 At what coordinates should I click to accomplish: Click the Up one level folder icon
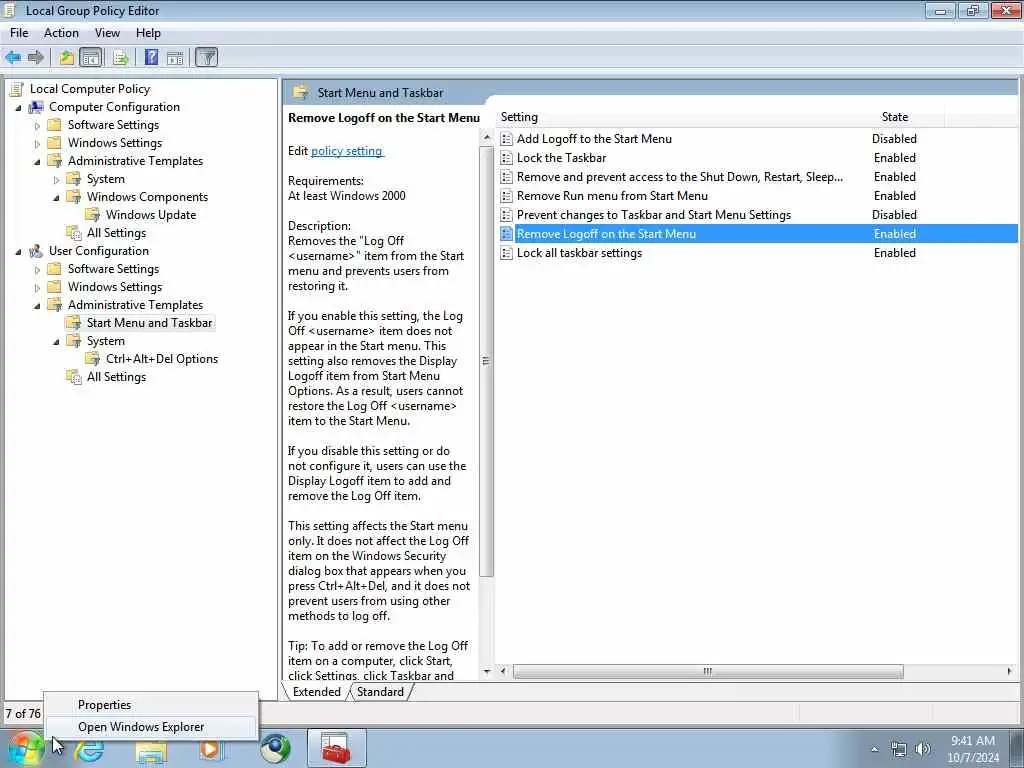click(x=66, y=57)
